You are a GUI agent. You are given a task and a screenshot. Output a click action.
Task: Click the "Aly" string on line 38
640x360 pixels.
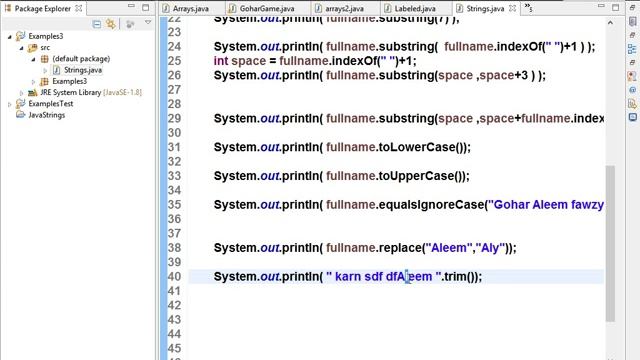491,248
